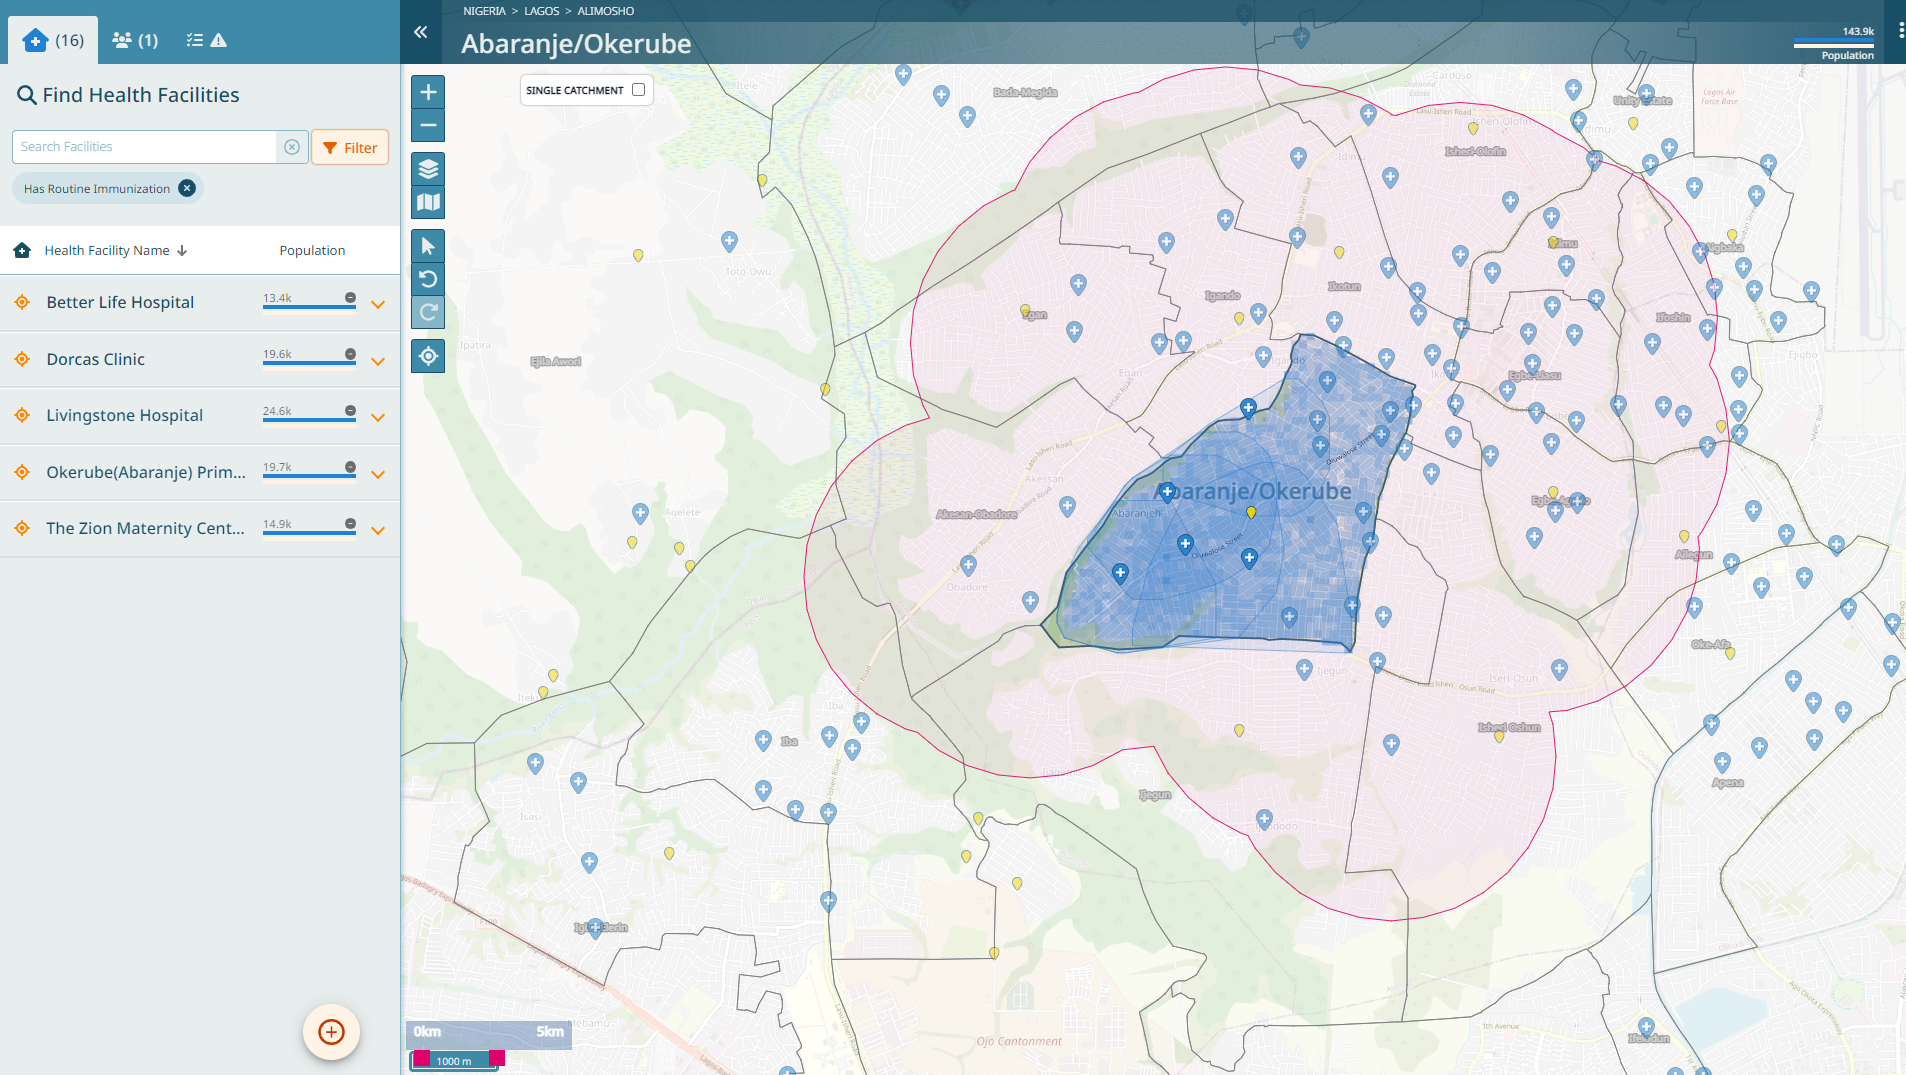Expand Okerube(Abaranje) facility details

[x=378, y=474]
